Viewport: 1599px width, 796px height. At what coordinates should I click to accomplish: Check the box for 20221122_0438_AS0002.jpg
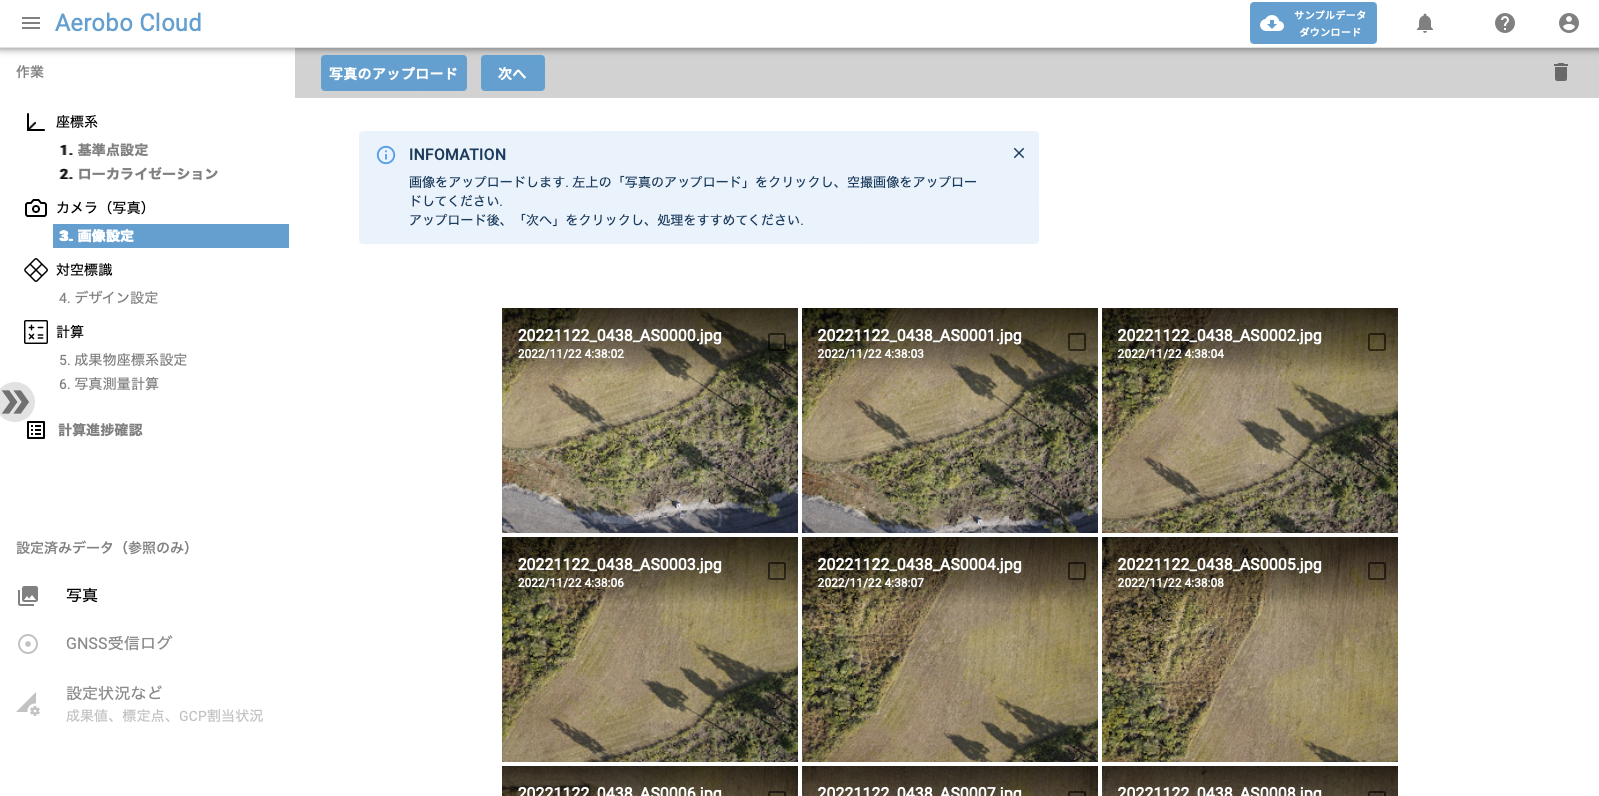1377,342
